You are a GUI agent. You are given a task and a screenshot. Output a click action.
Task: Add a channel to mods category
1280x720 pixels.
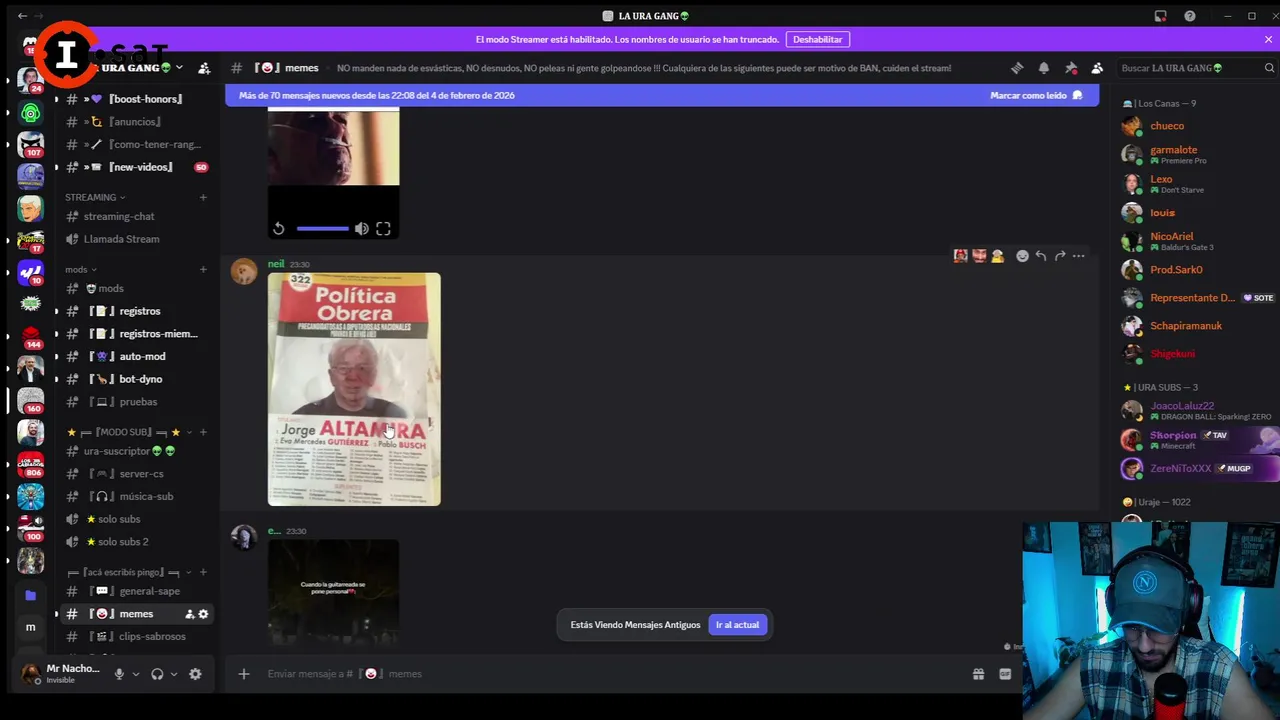pos(203,269)
